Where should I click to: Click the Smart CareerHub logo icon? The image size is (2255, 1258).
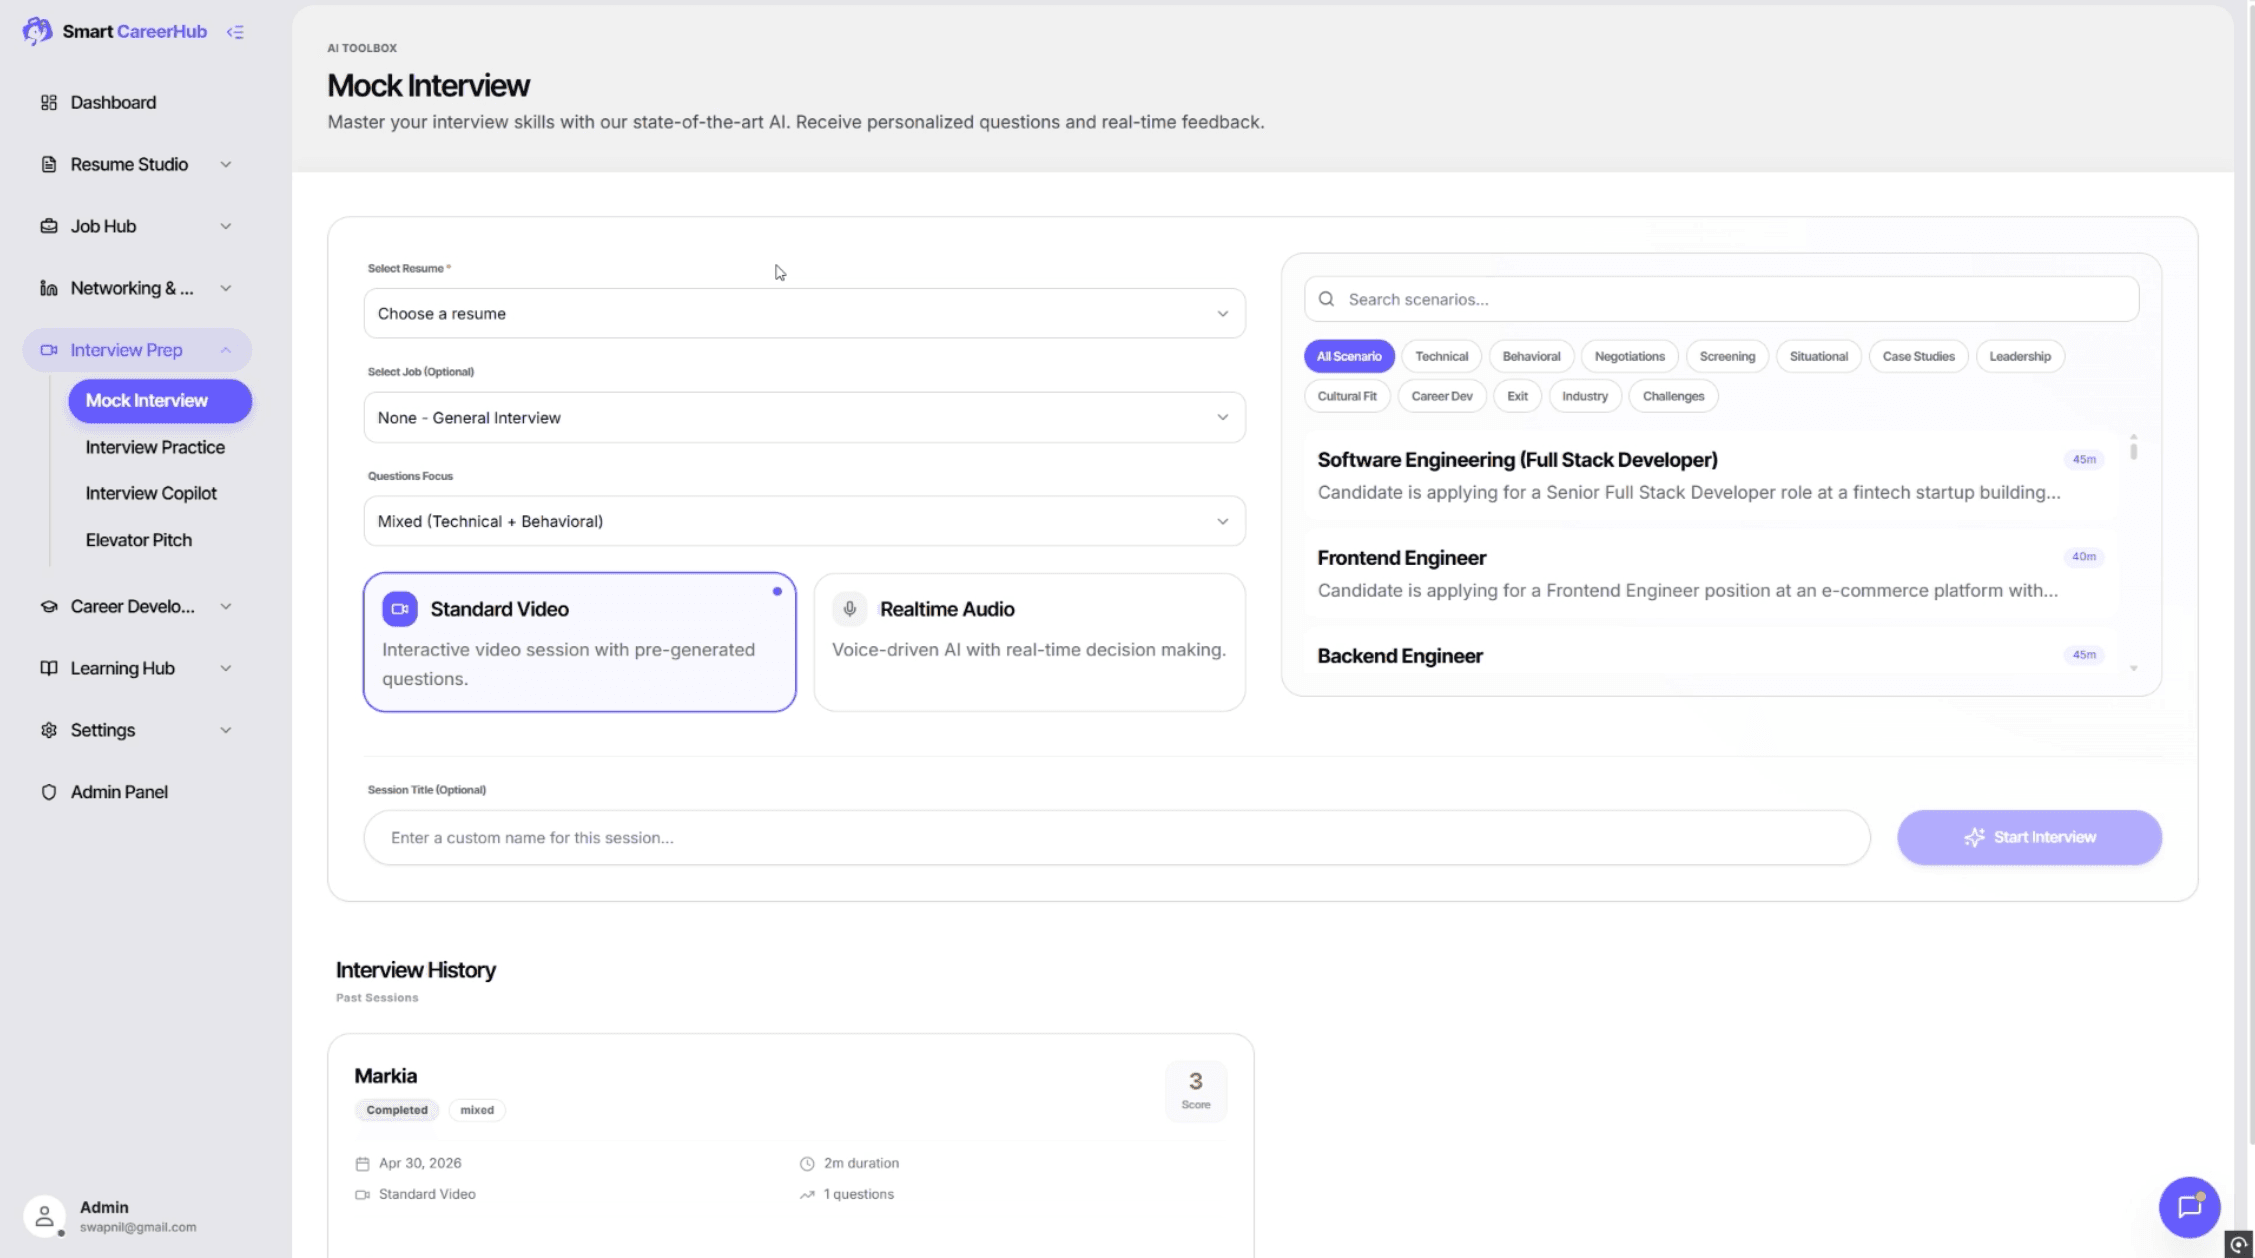37,31
